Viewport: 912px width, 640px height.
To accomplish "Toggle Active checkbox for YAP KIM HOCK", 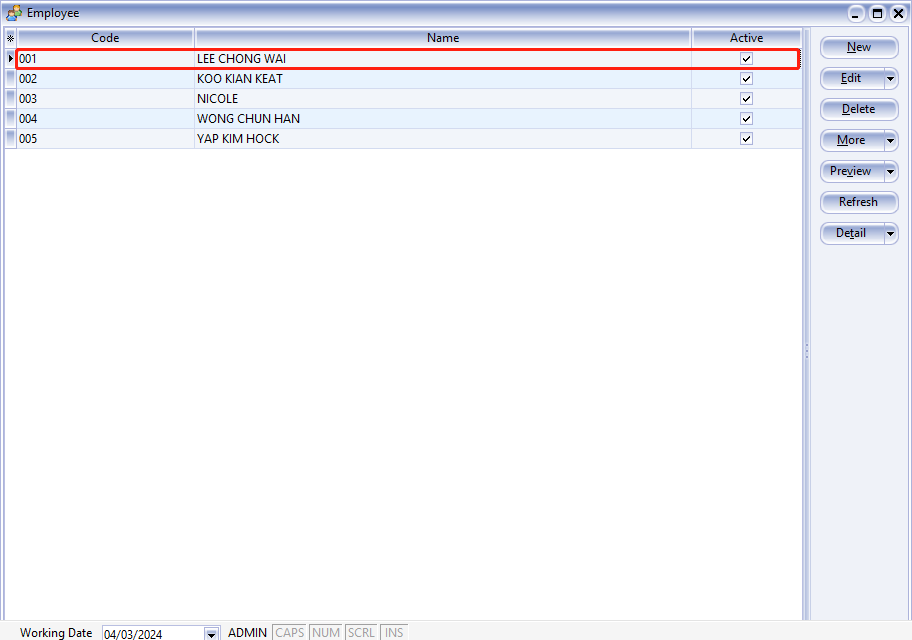I will 746,139.
